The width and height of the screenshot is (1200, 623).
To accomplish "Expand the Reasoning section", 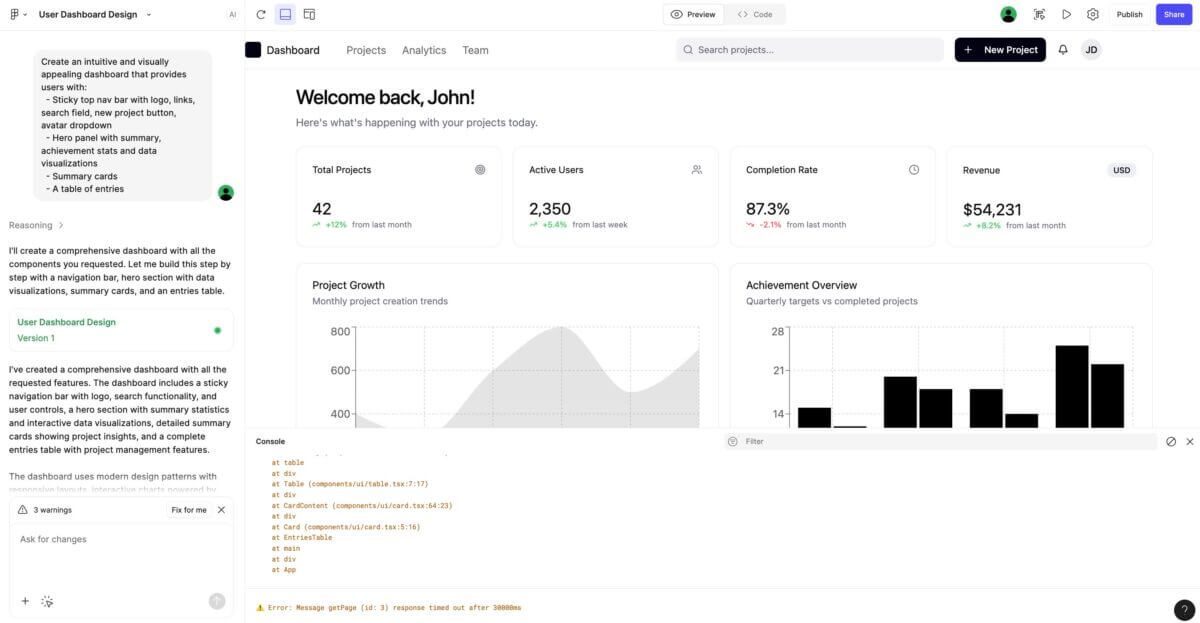I will [x=37, y=225].
